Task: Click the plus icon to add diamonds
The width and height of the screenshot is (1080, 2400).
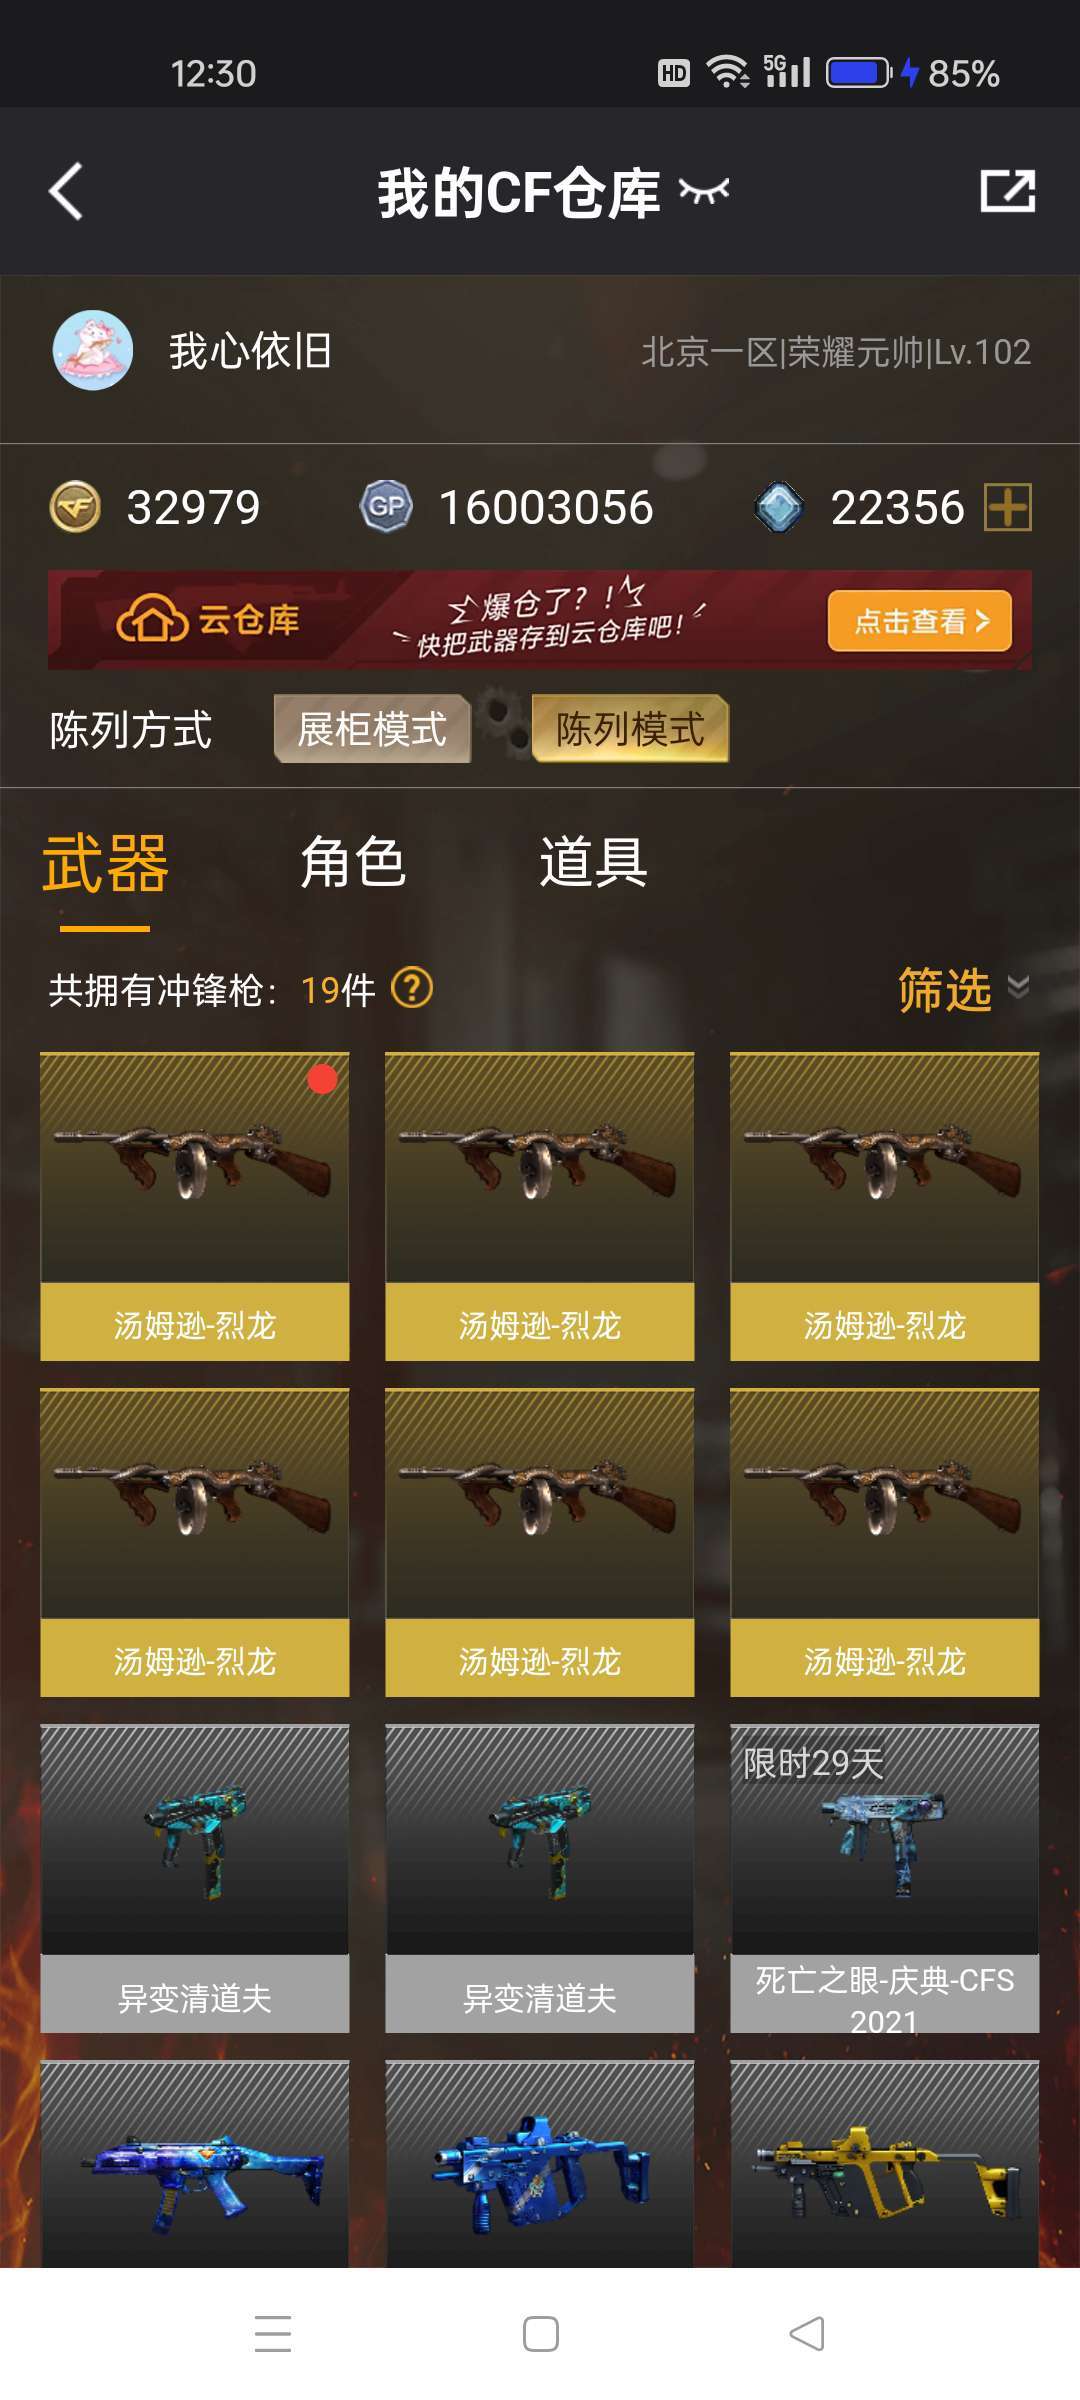Action: point(1008,506)
